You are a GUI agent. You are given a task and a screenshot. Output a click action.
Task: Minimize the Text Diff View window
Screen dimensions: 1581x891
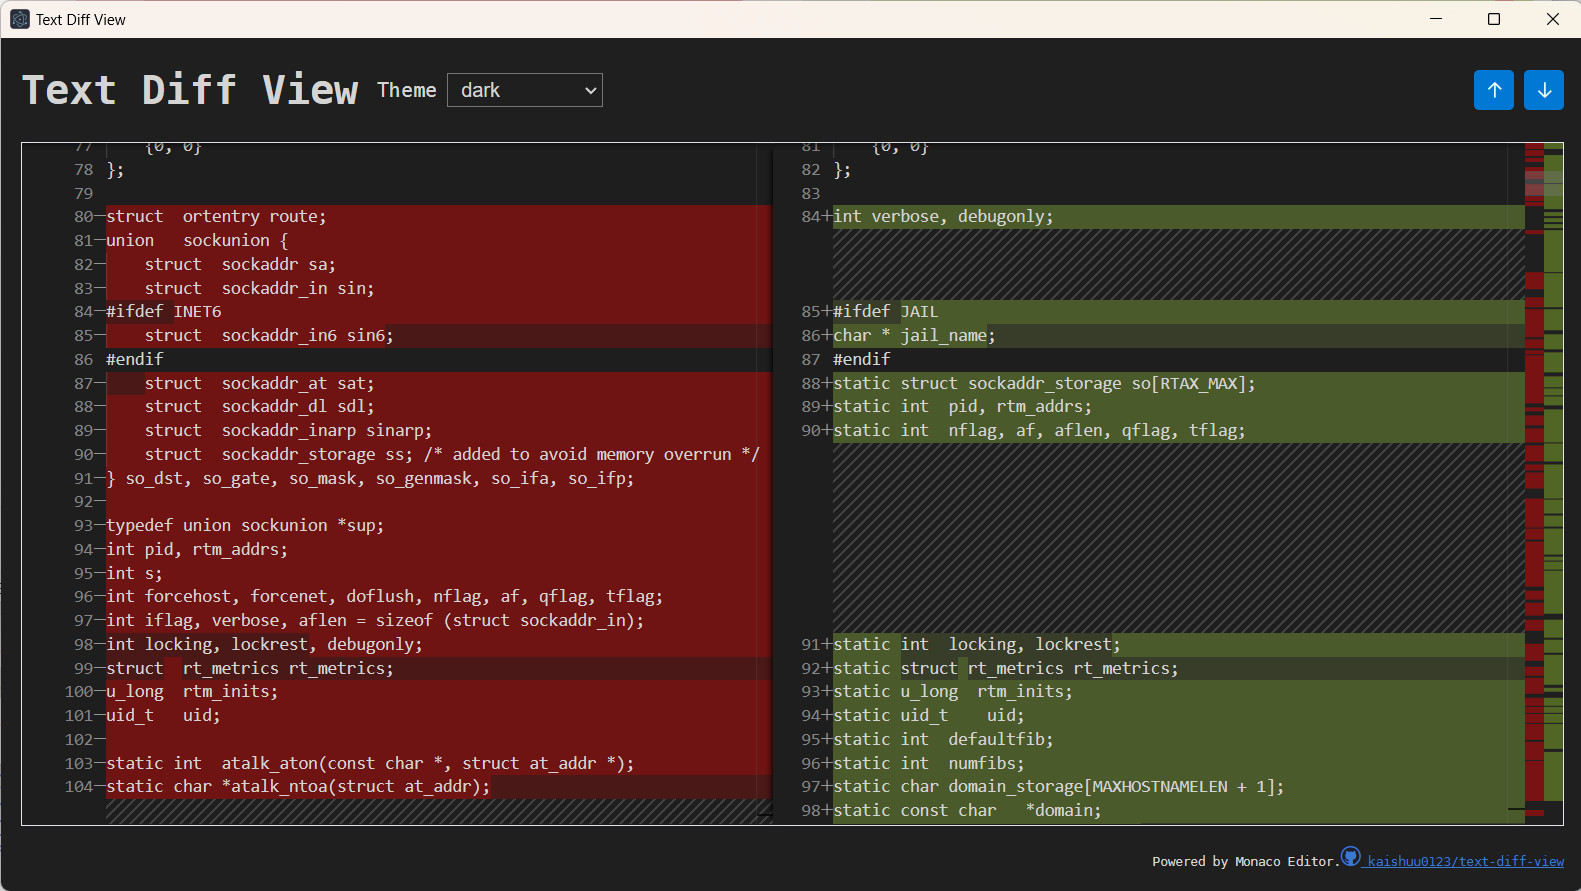pyautogui.click(x=1436, y=19)
